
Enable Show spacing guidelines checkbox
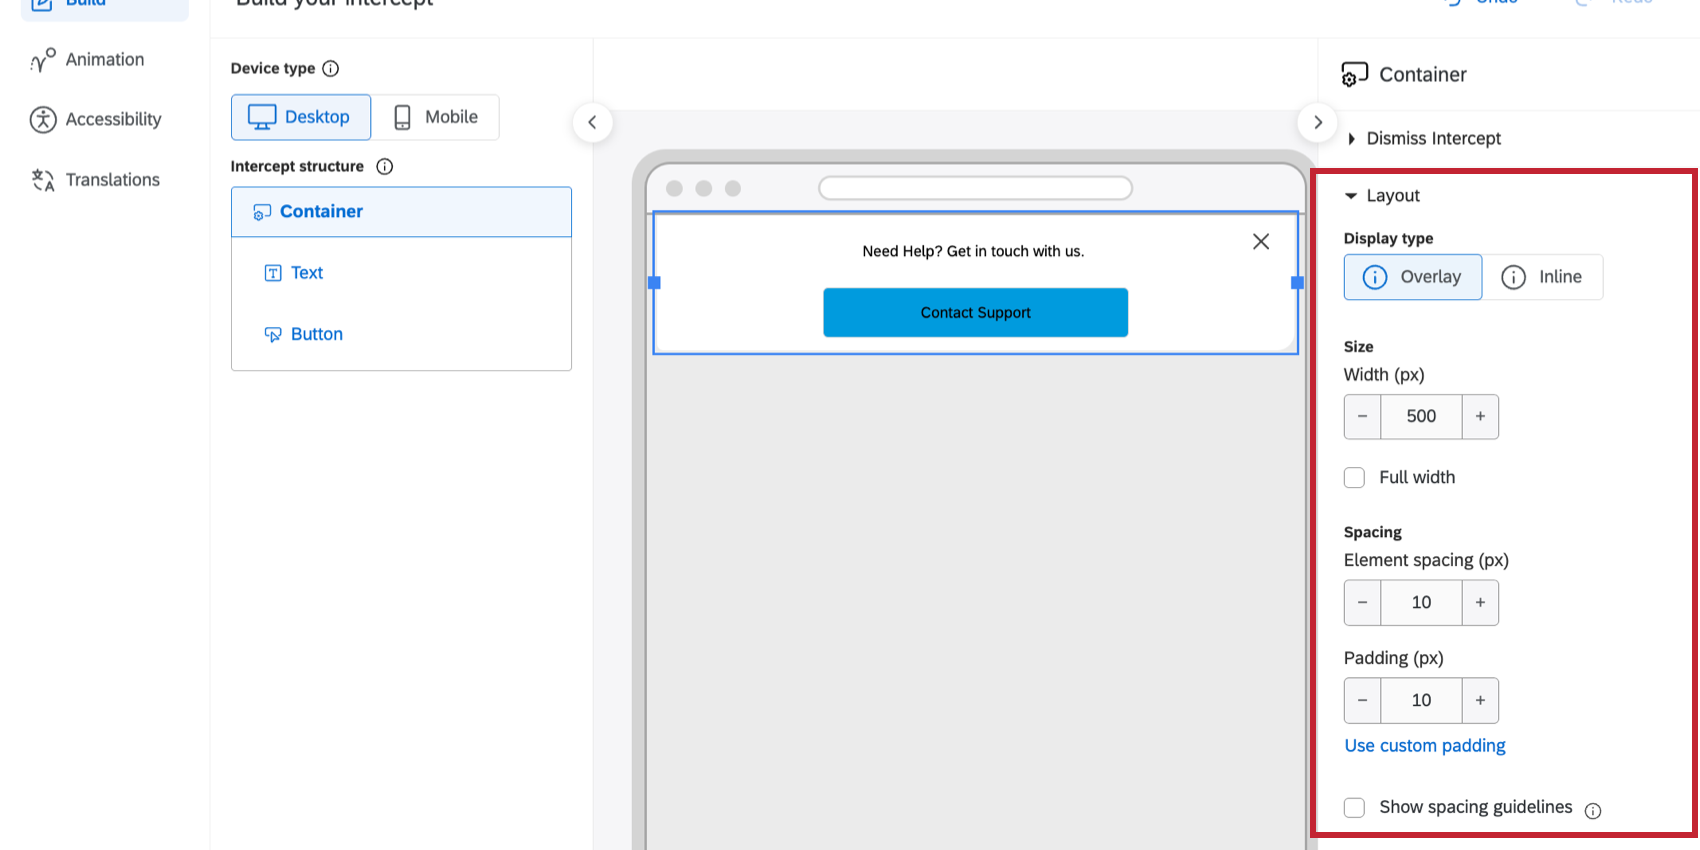1354,808
